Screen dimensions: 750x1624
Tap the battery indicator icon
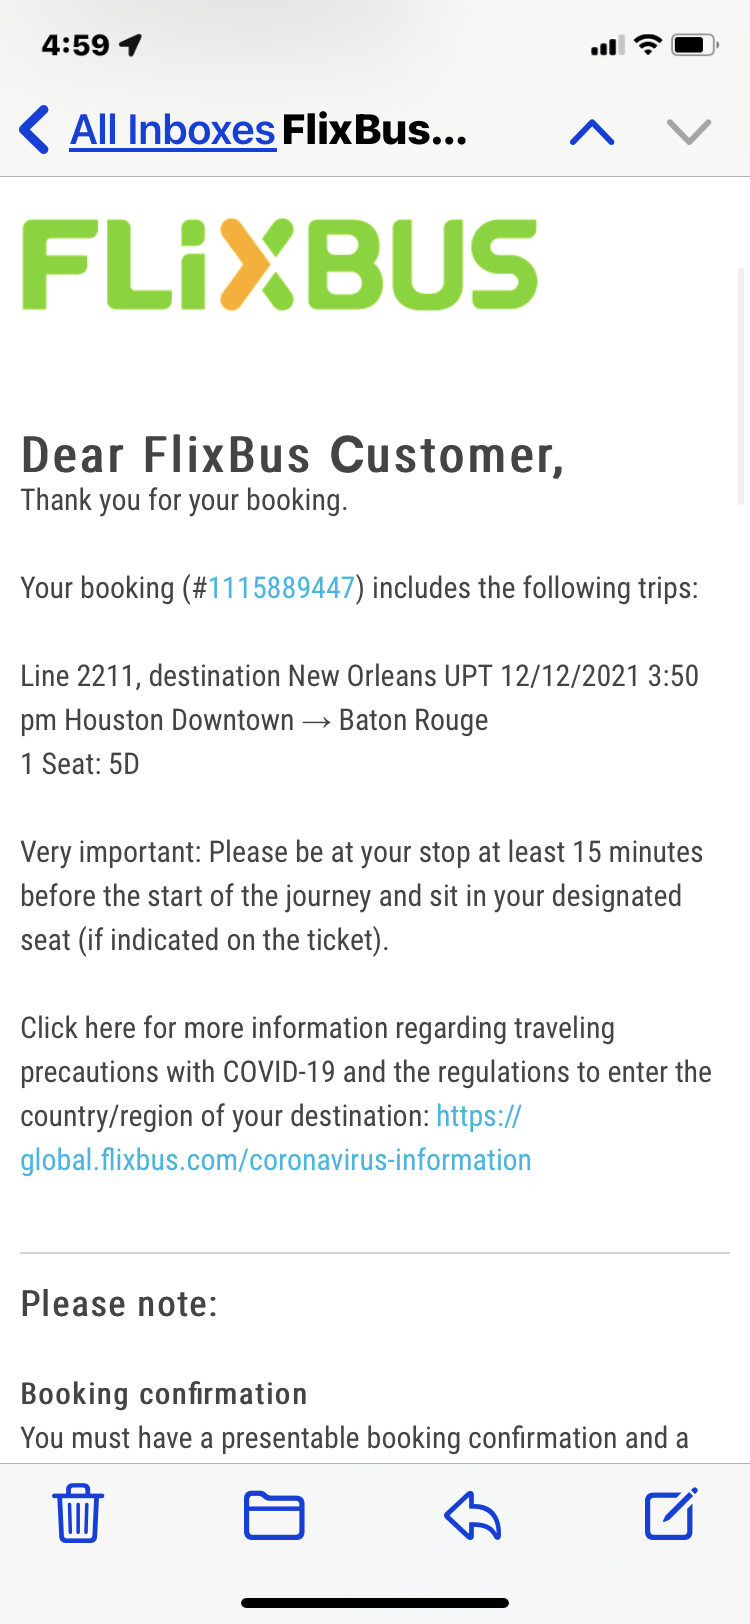click(694, 45)
